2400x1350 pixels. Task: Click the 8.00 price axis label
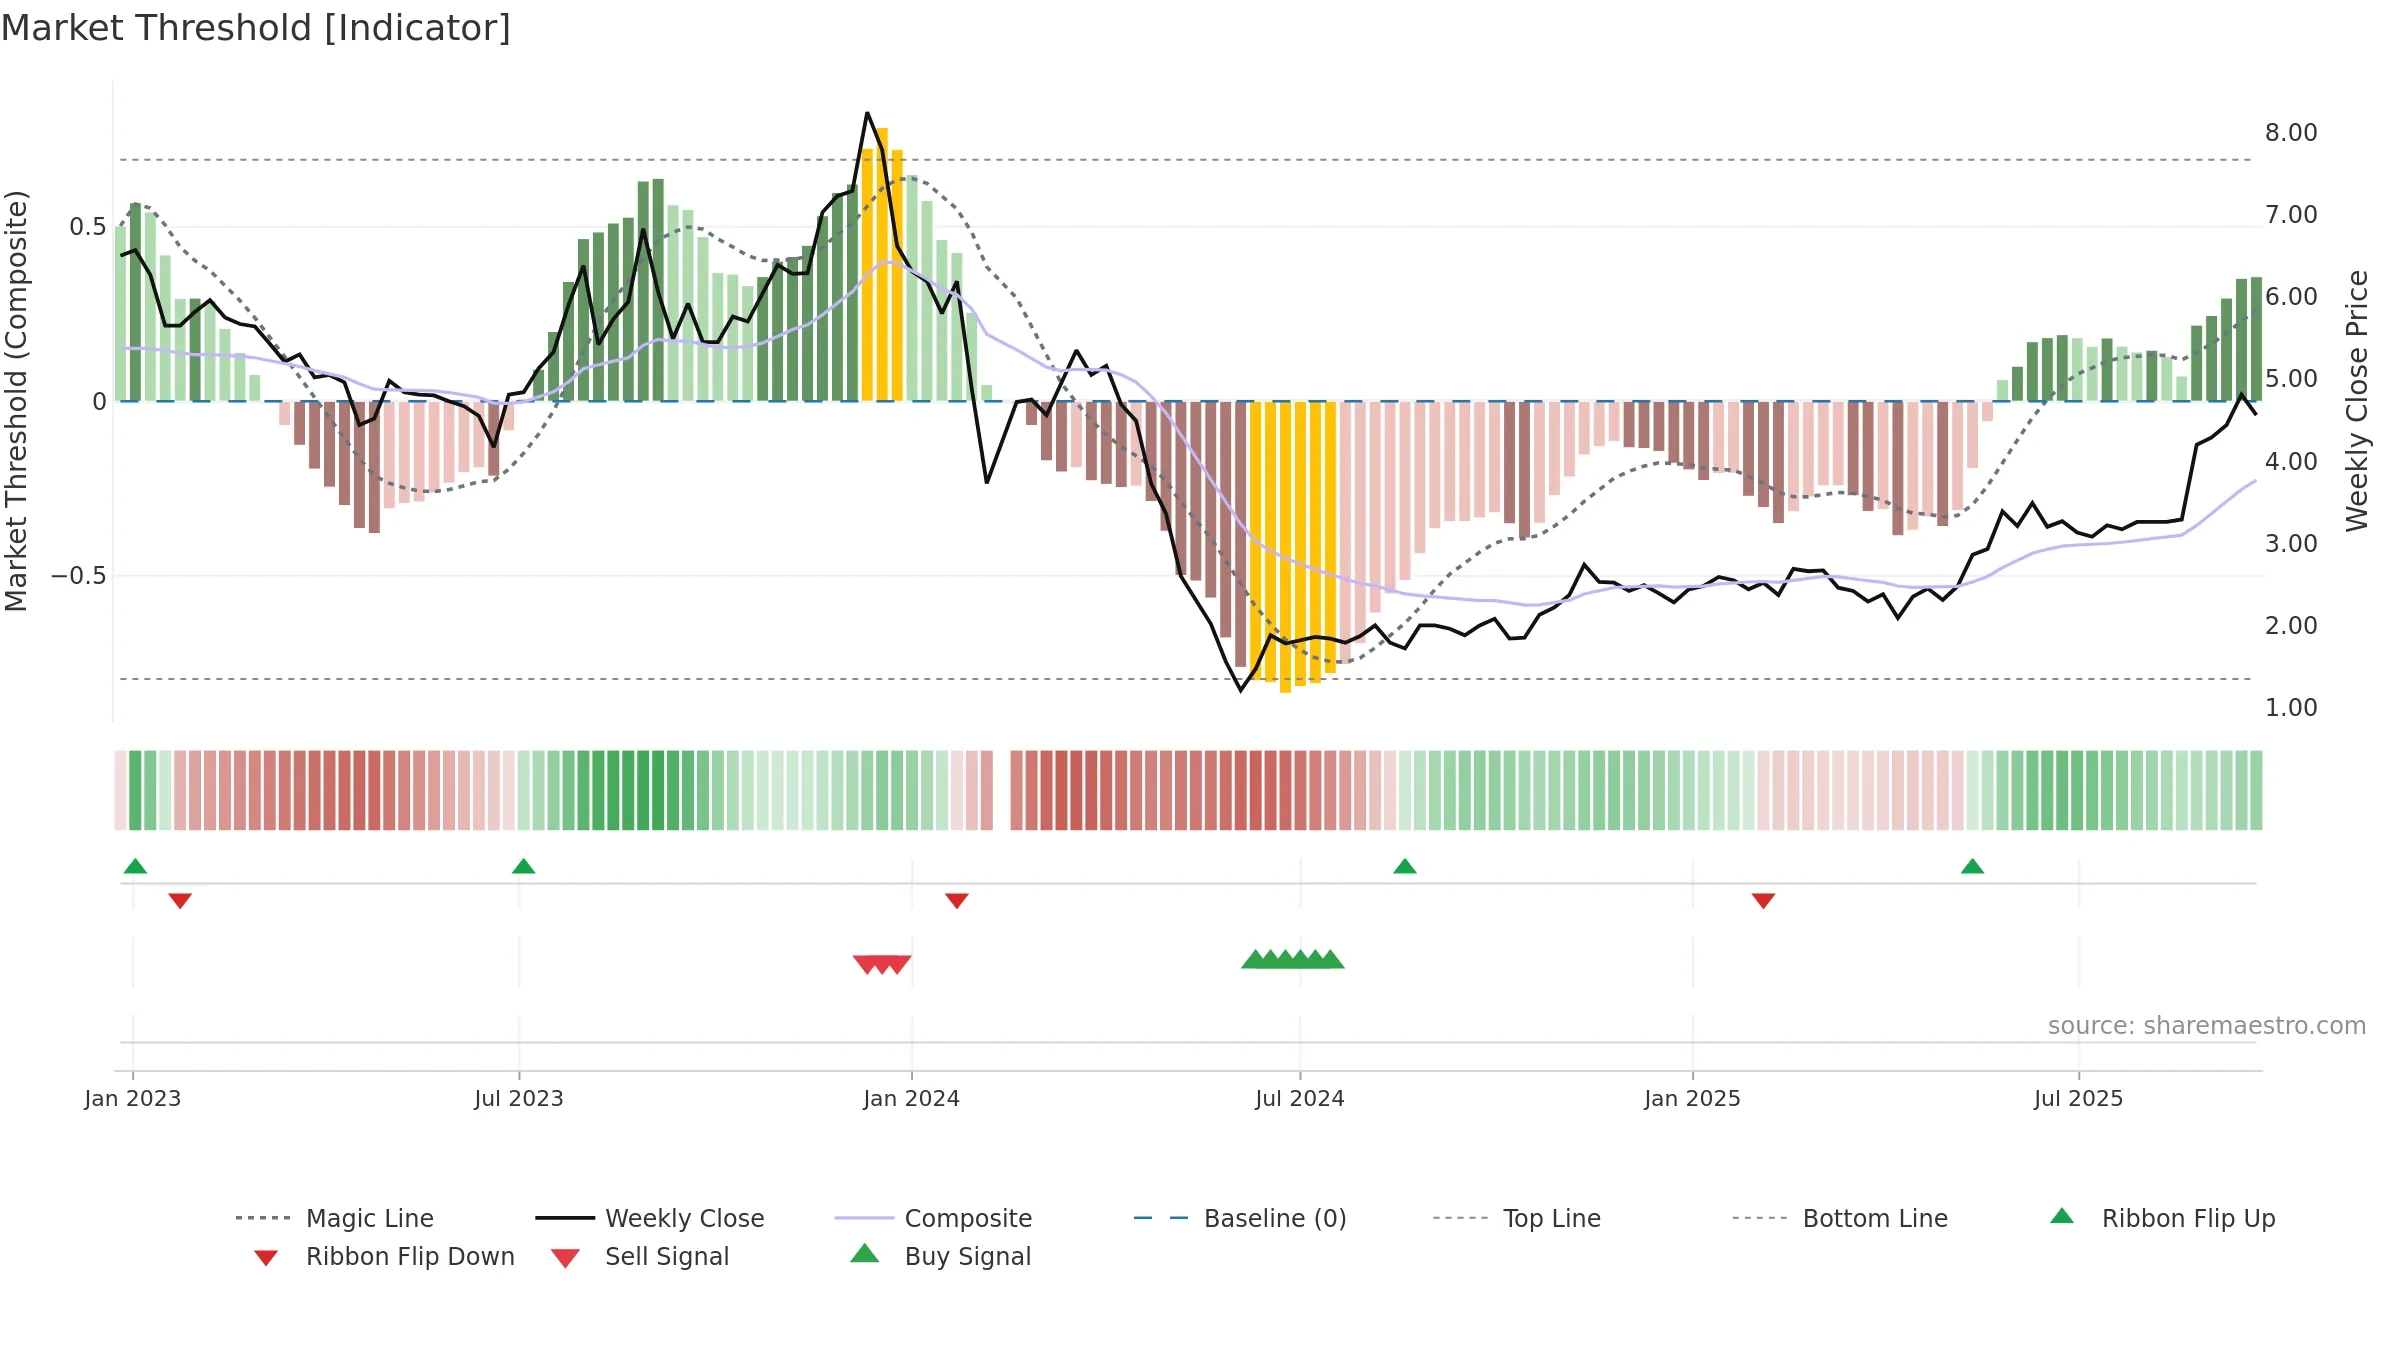(2291, 133)
